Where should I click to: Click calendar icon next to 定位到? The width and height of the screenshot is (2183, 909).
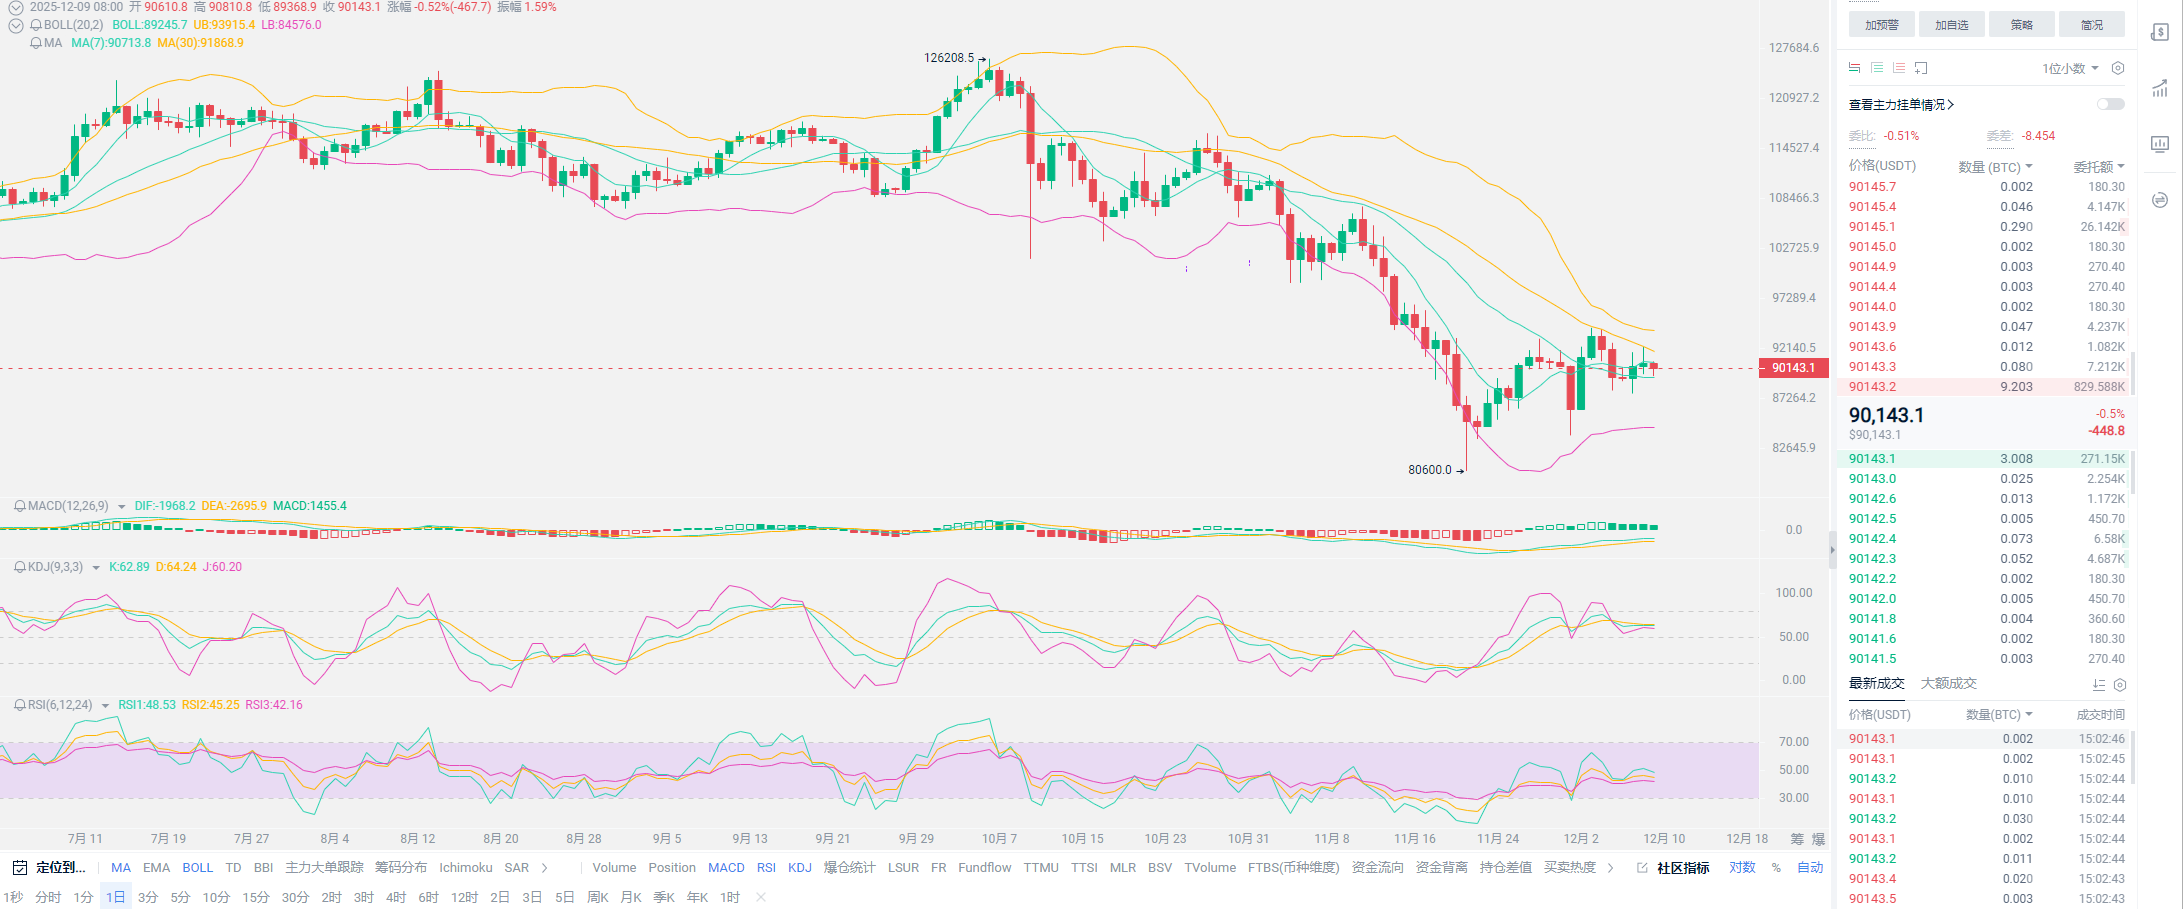click(19, 868)
